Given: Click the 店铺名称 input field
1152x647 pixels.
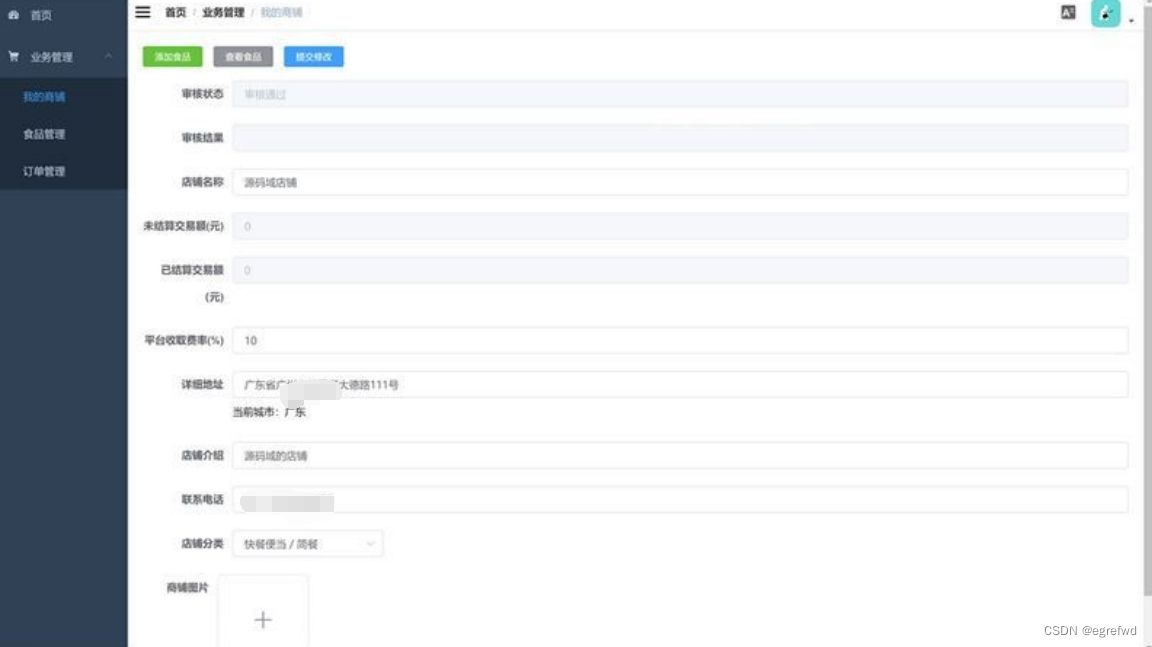Looking at the screenshot, I should pyautogui.click(x=679, y=183).
